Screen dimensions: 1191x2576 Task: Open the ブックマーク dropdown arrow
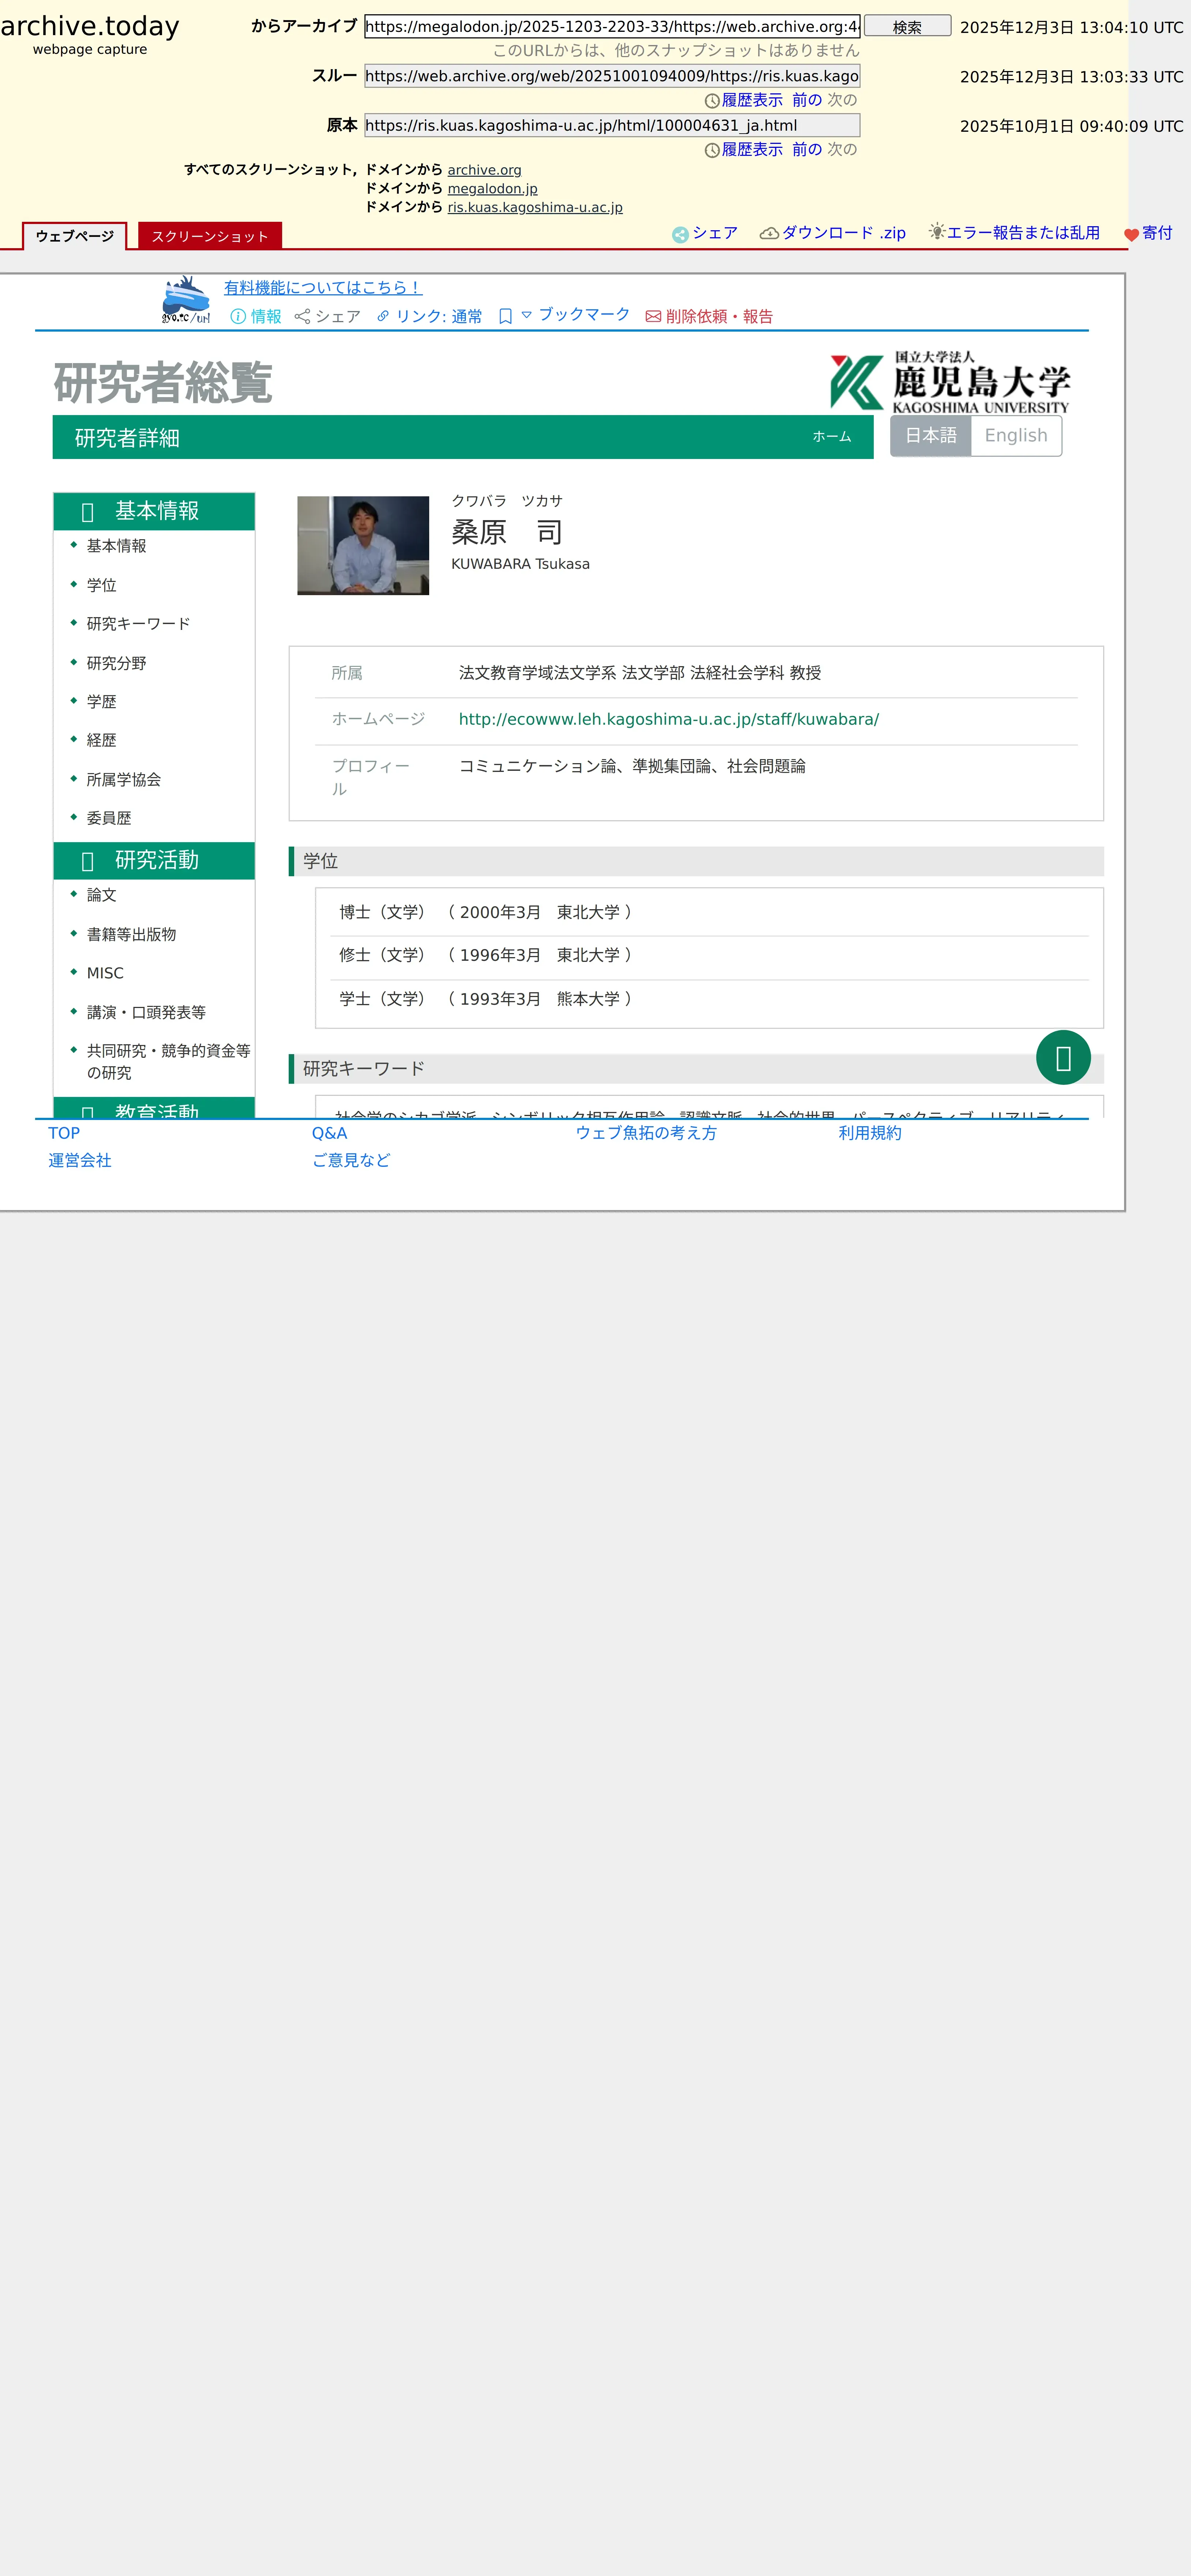527,315
